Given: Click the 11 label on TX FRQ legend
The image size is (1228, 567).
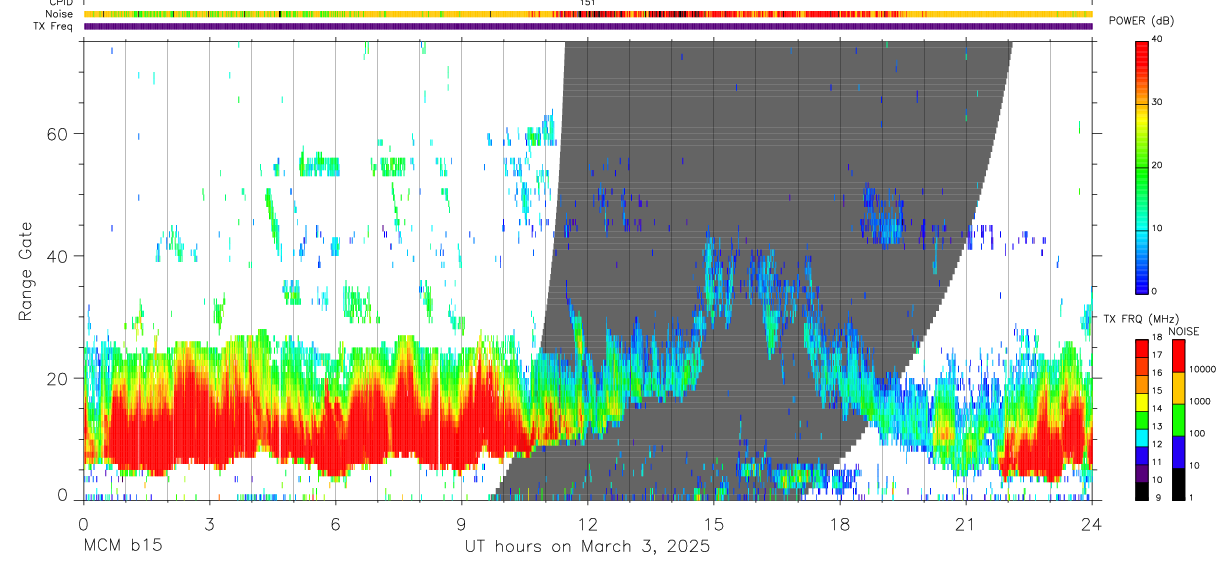Looking at the screenshot, I should [1157, 462].
